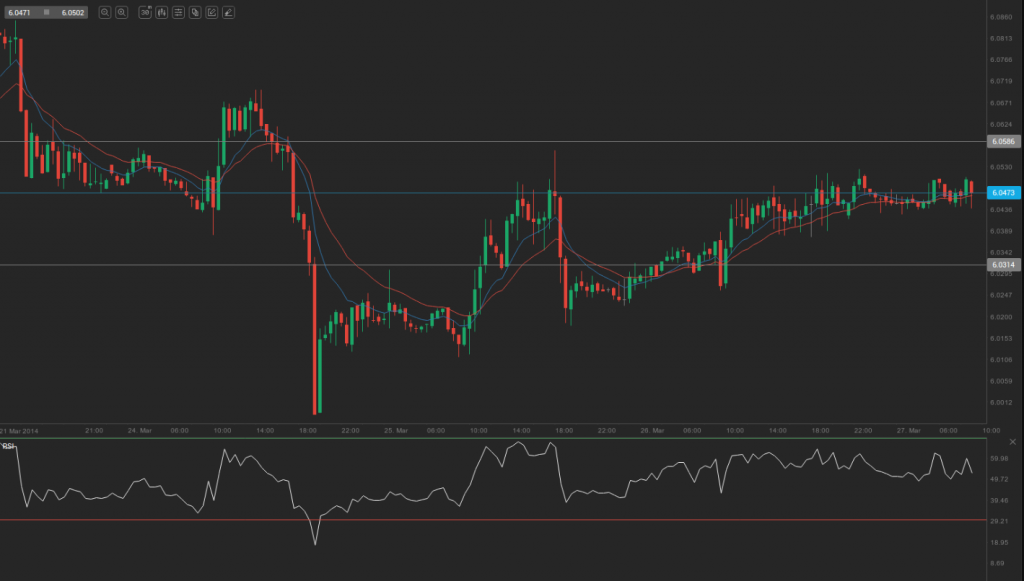Click the 27 Mar label on the time axis

pos(908,430)
